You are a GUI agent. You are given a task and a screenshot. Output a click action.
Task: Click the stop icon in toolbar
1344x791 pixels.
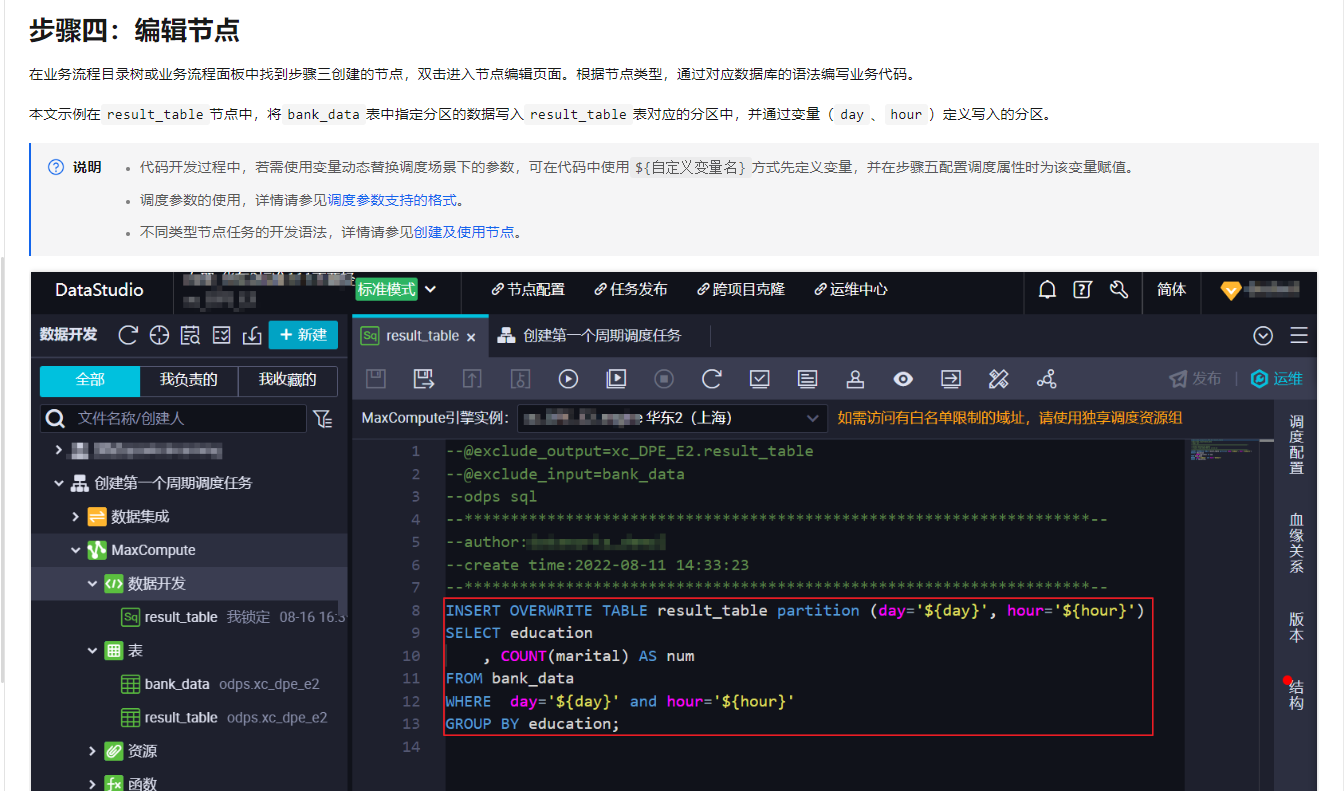664,379
